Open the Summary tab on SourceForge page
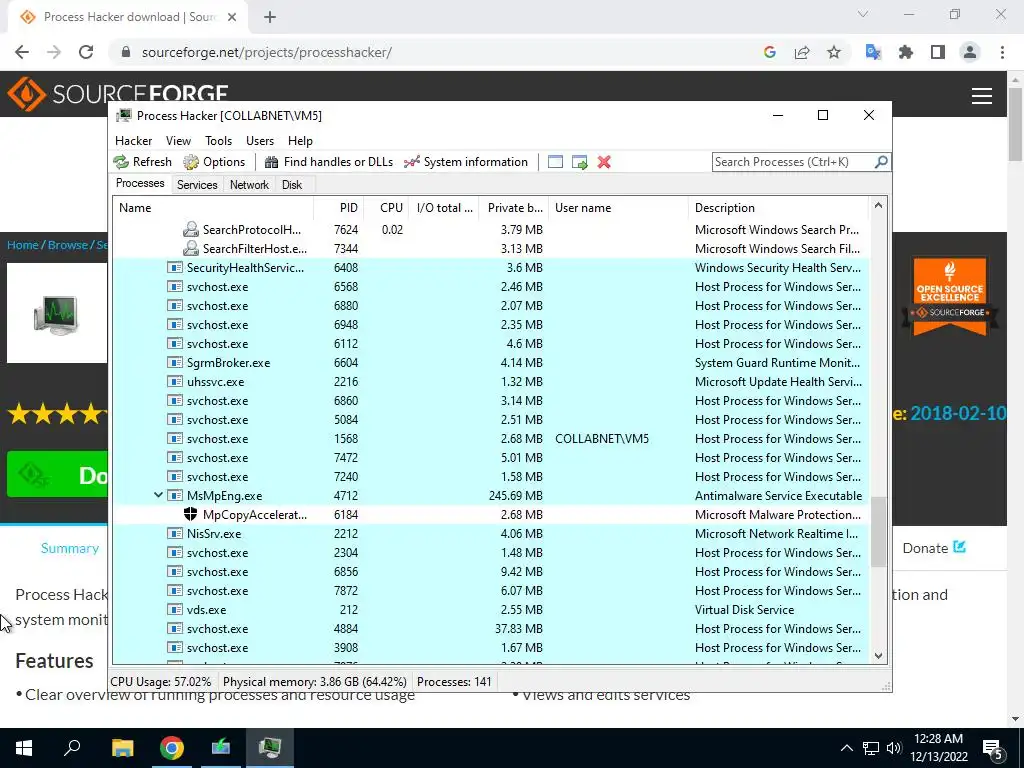Screen dimensions: 1024x768 click(70, 549)
